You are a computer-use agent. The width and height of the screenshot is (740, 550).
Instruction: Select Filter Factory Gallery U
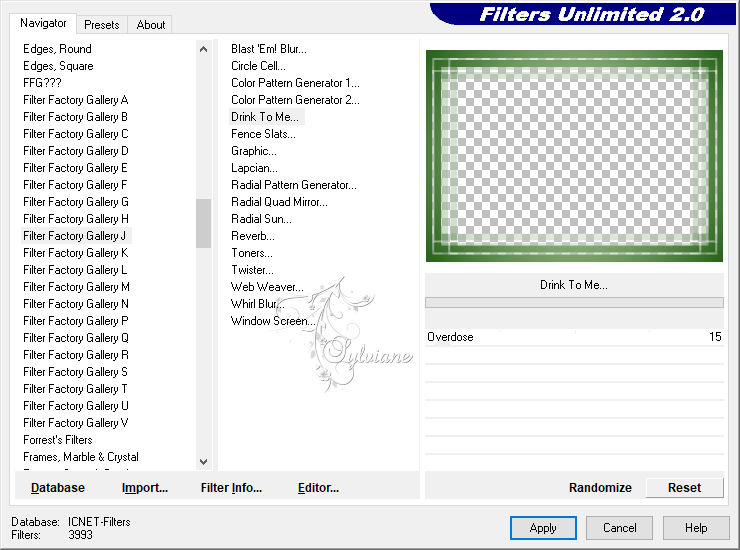[76, 406]
